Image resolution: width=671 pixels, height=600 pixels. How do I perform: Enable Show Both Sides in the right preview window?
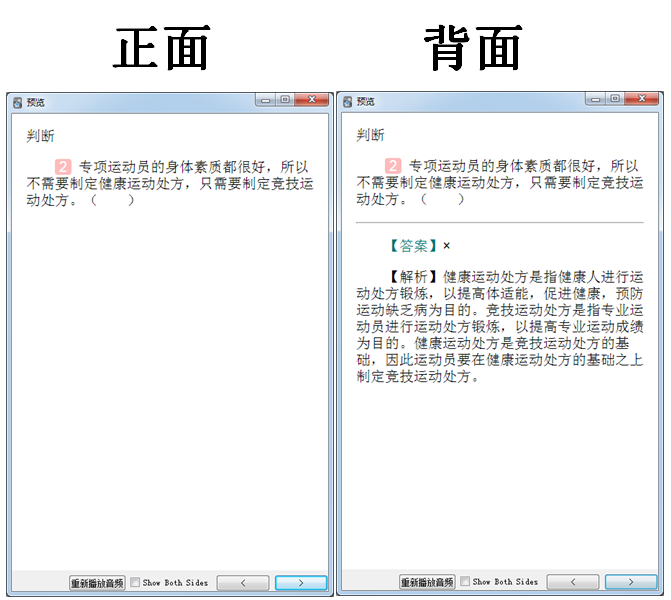[465, 581]
